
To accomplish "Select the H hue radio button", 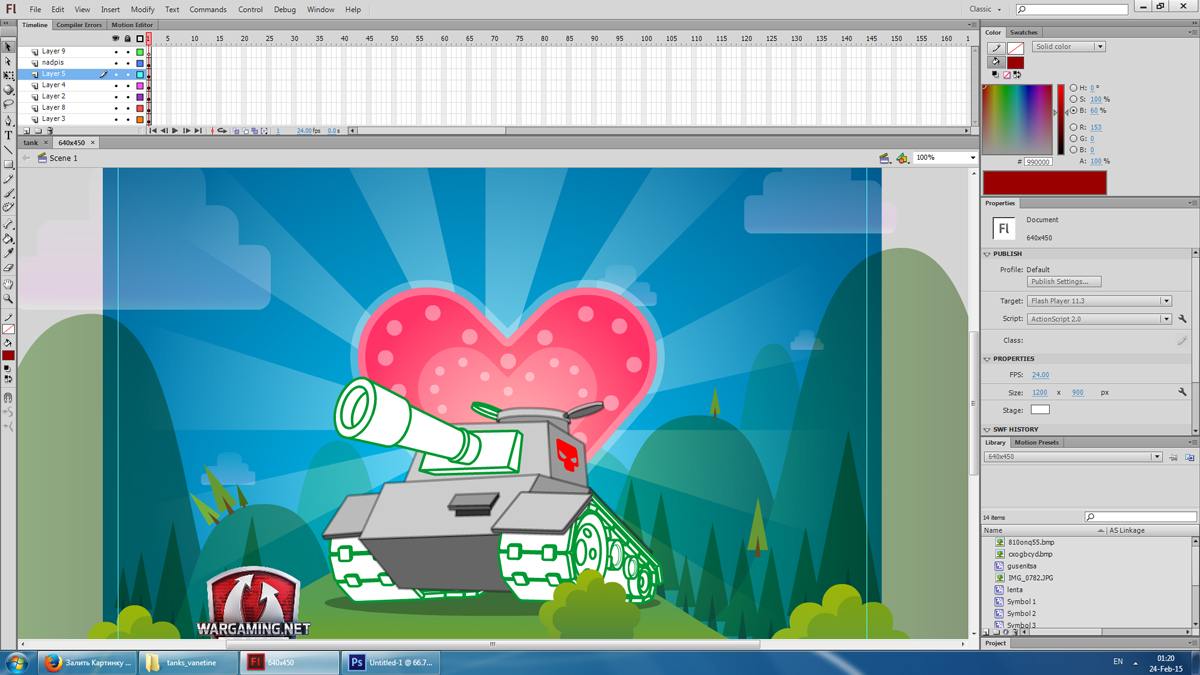I will click(x=1073, y=88).
